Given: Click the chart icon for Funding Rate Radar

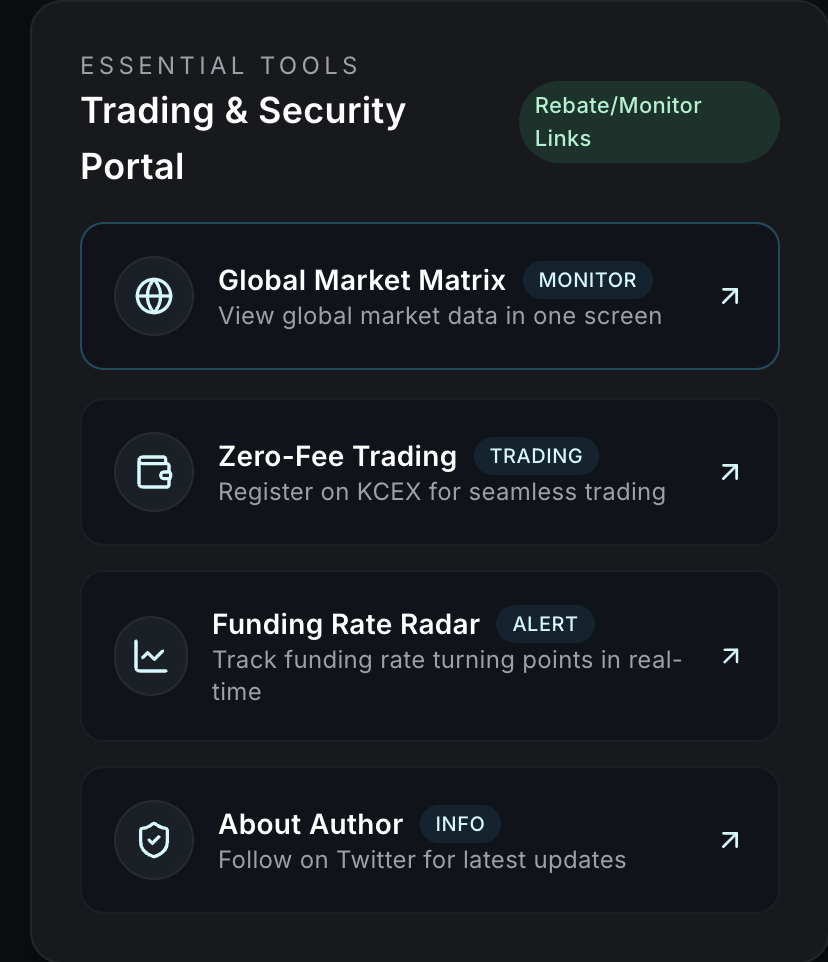Looking at the screenshot, I should pyautogui.click(x=151, y=656).
